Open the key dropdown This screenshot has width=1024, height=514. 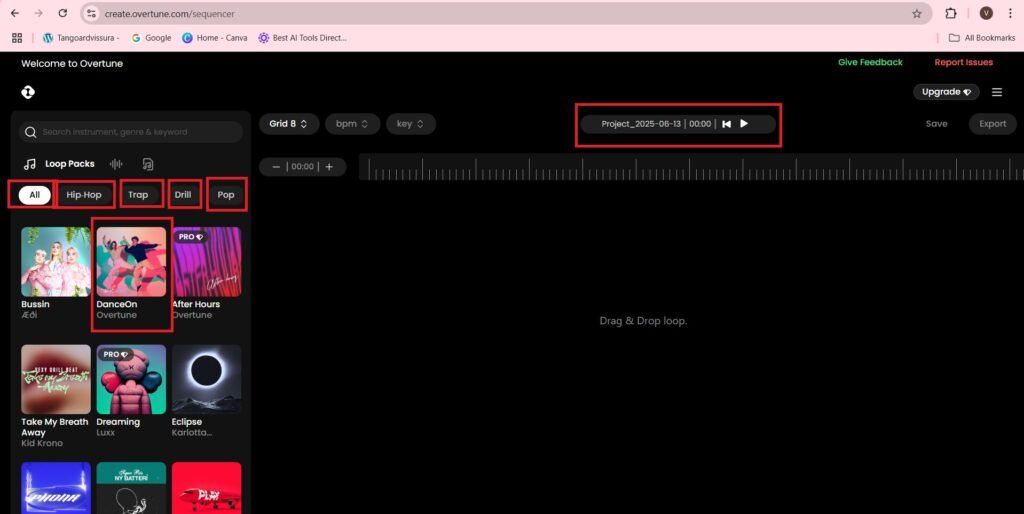pos(410,123)
